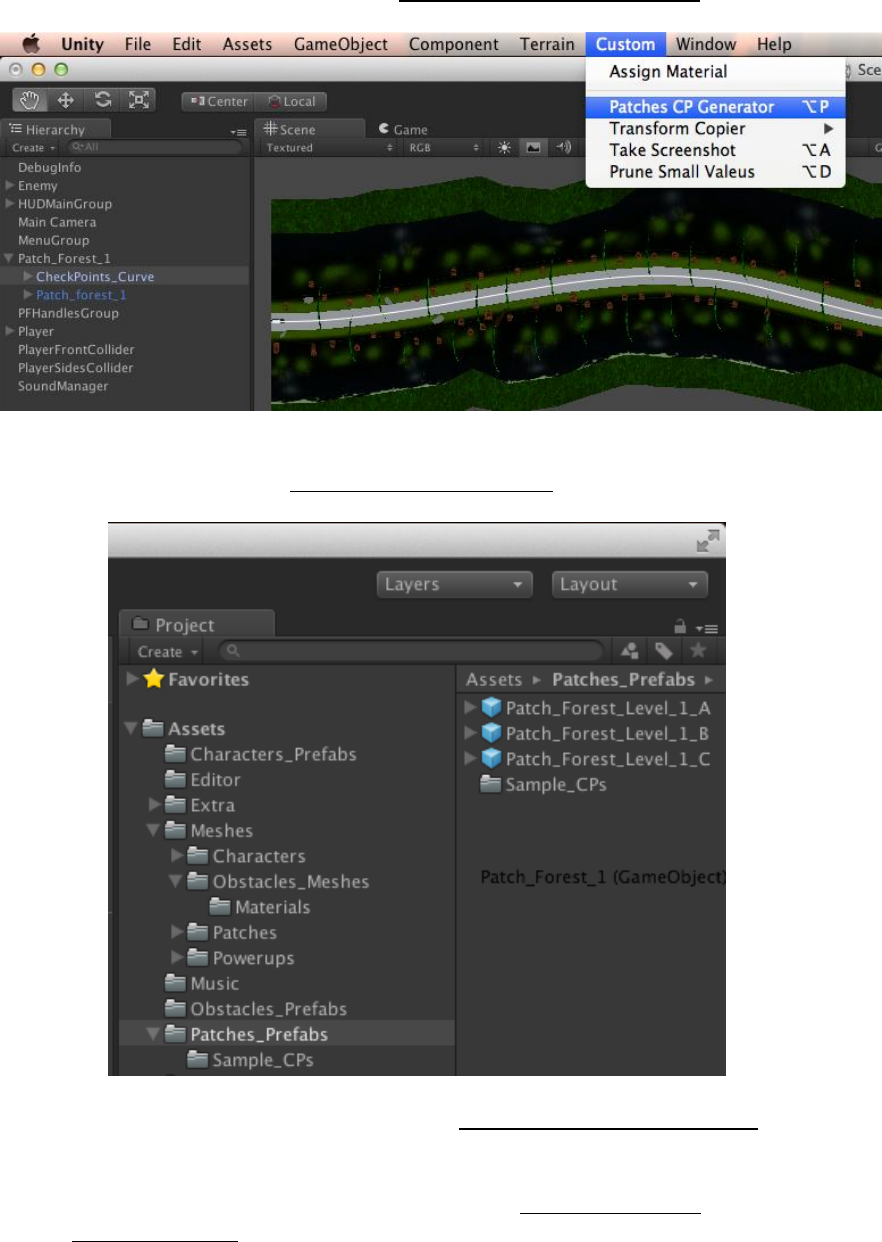Image resolution: width=882 pixels, height=1242 pixels.
Task: Open the Layout dropdown
Action: [630, 585]
